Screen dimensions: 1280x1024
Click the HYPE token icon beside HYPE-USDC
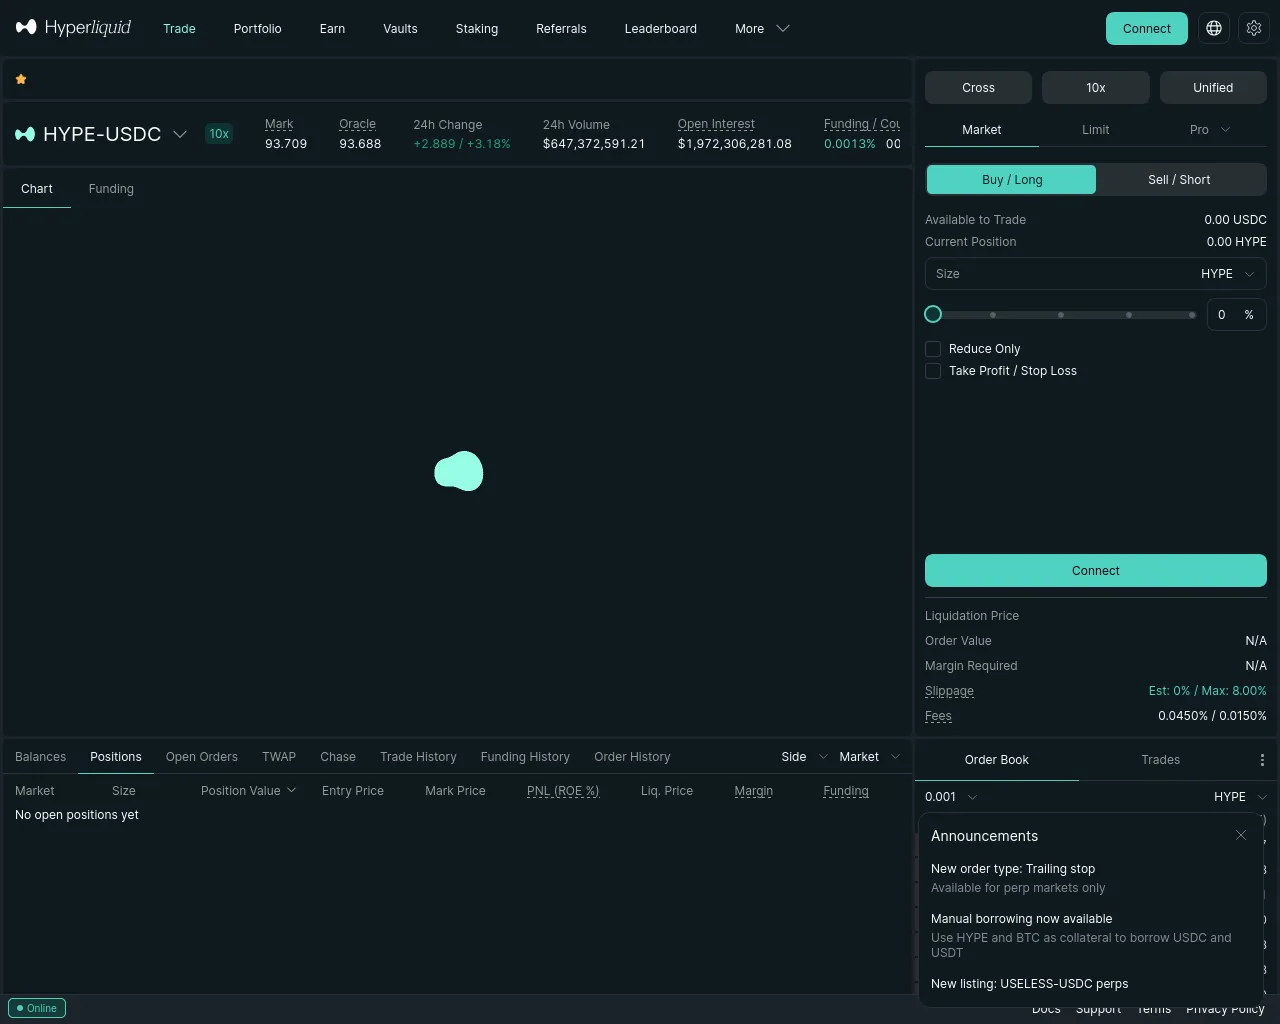(25, 134)
